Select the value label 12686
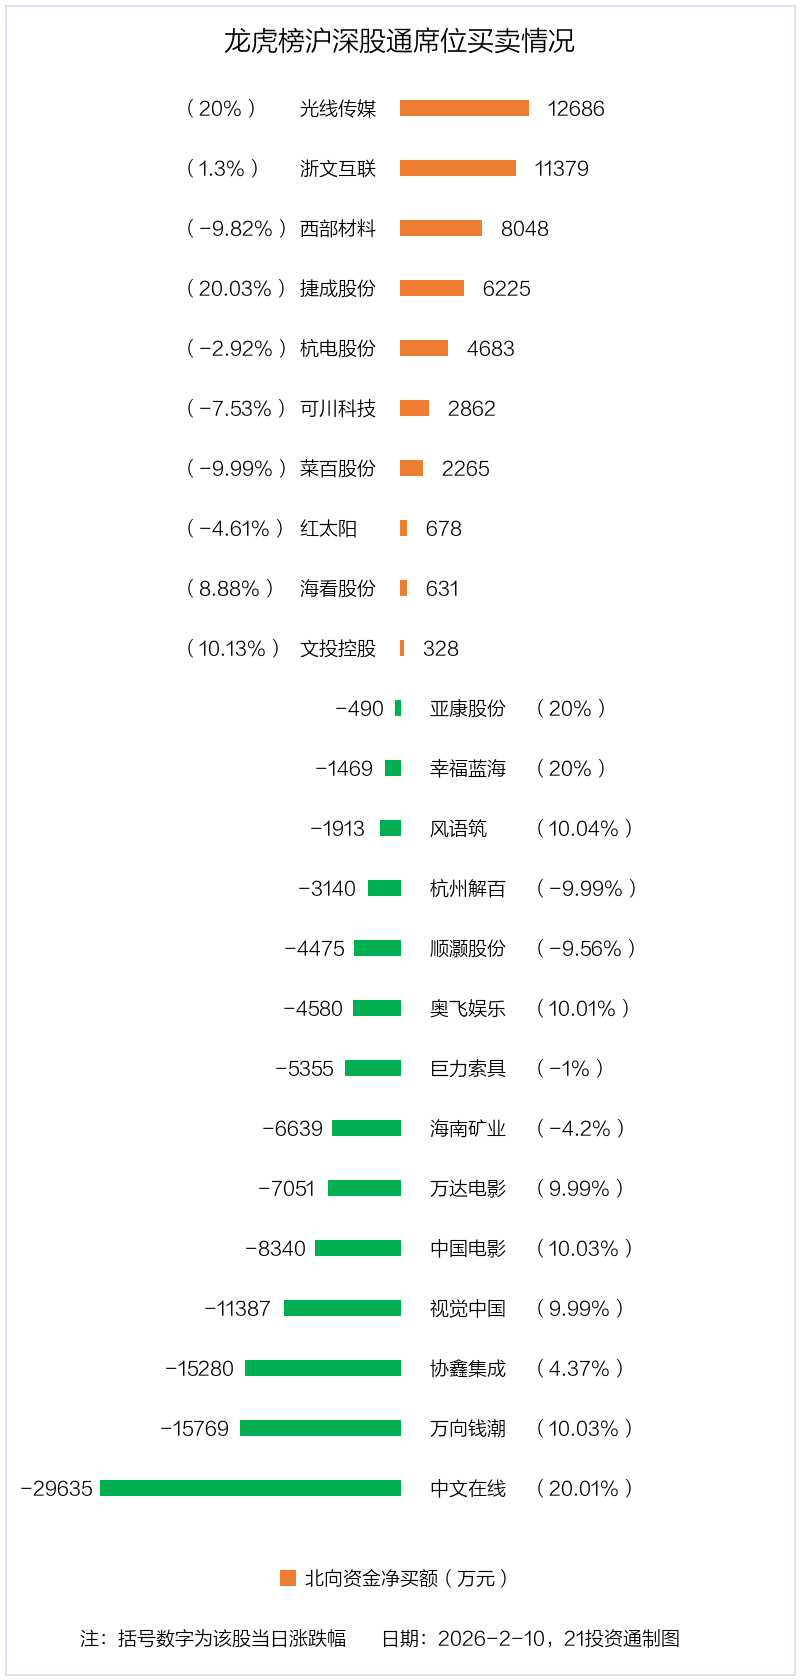Screen dimensions: 800x1680 tap(576, 108)
